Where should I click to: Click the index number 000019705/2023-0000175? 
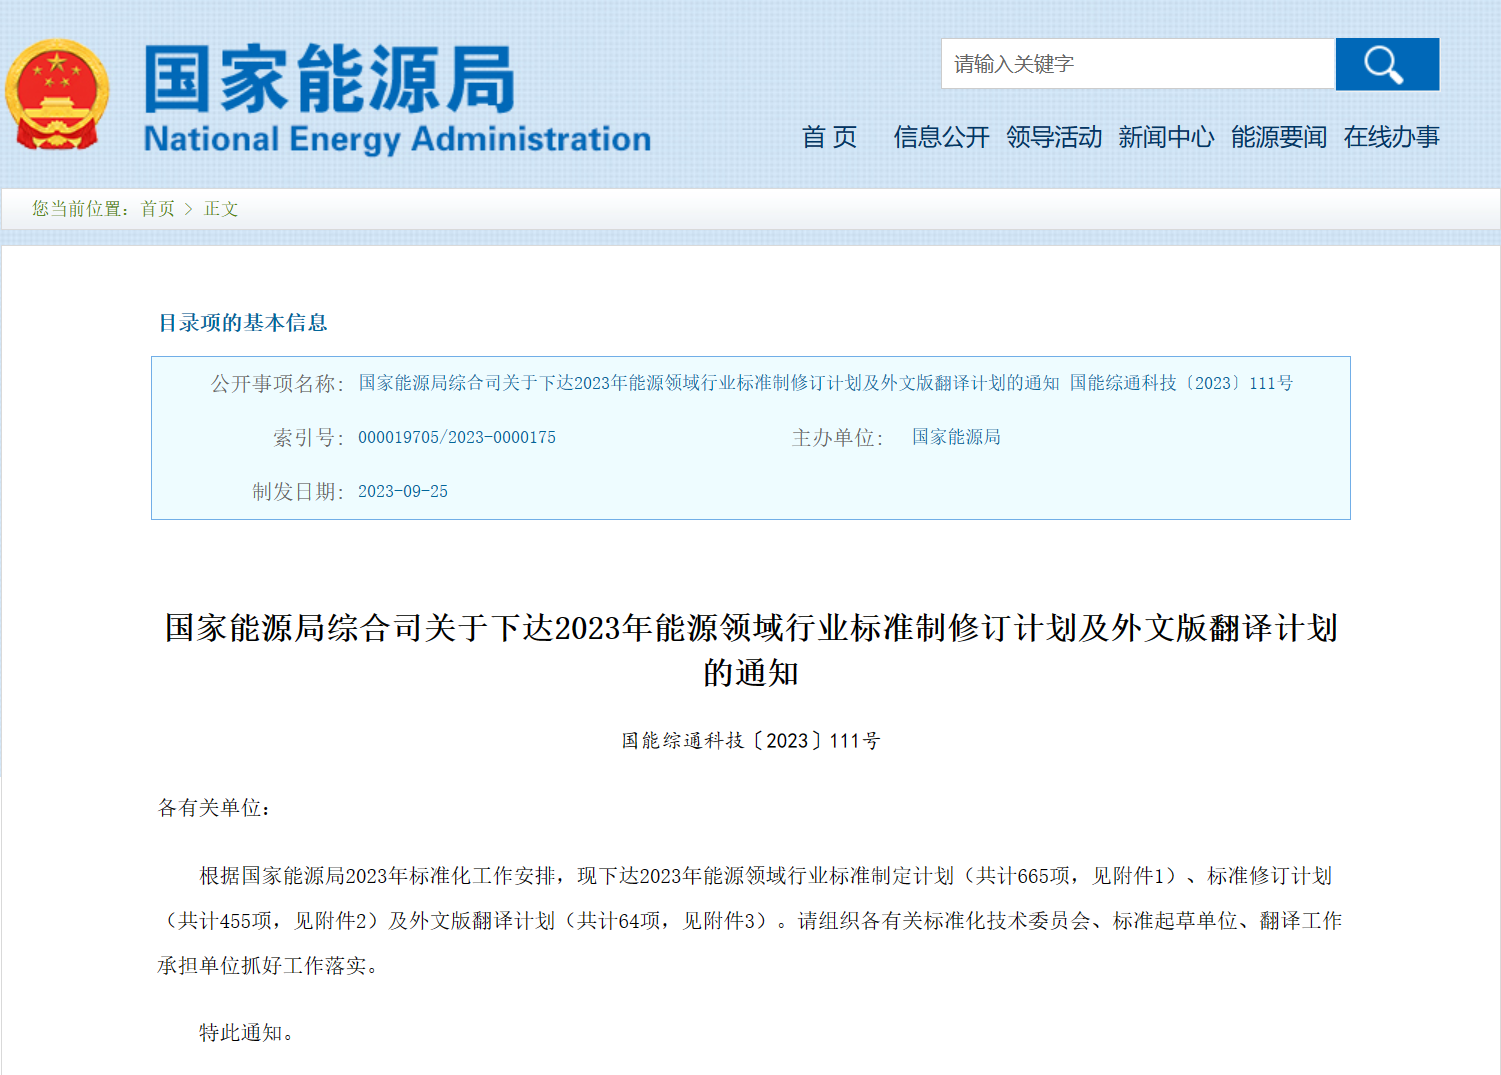click(458, 437)
